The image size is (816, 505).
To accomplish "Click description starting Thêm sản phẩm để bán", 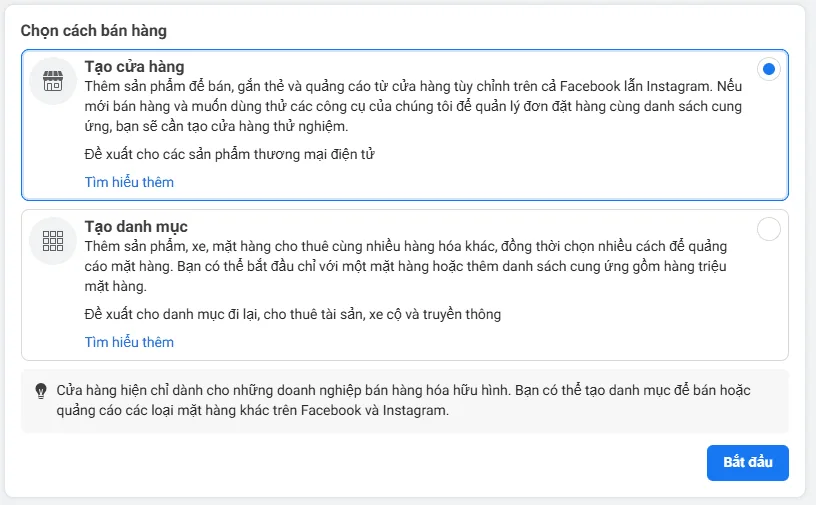I will tap(413, 106).
